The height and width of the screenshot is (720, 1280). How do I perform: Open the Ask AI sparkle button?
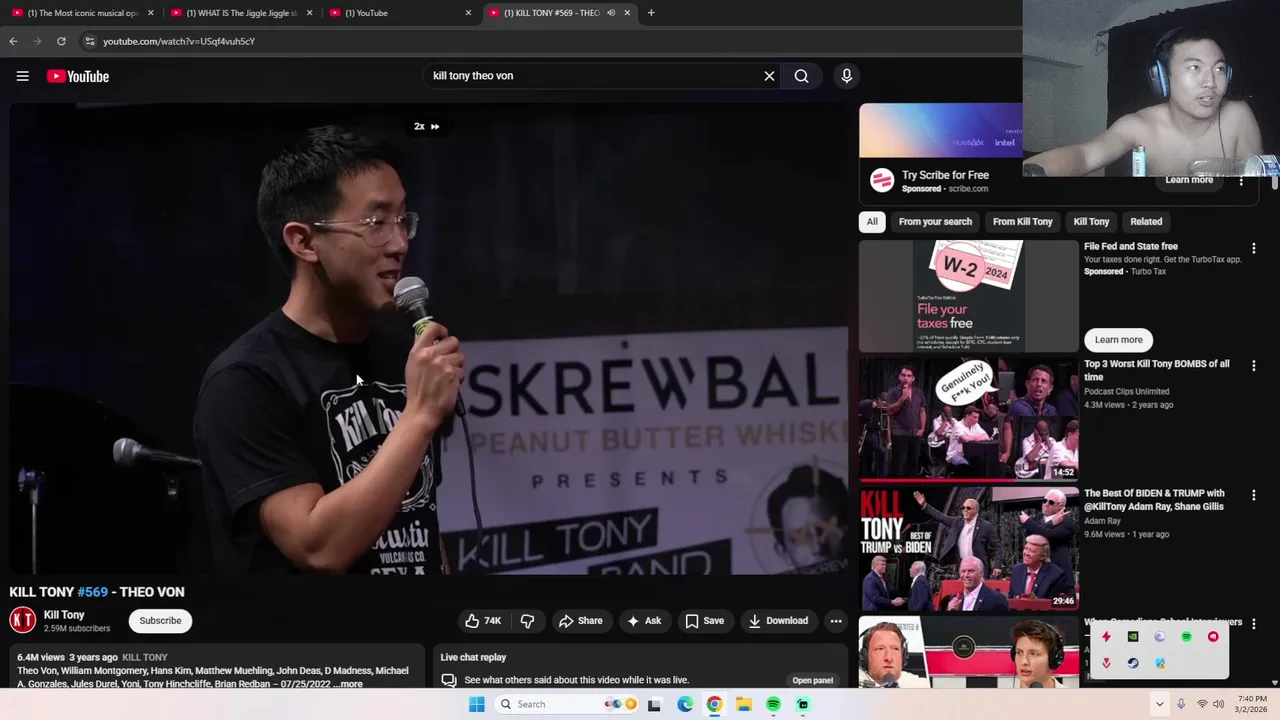pyautogui.click(x=644, y=621)
